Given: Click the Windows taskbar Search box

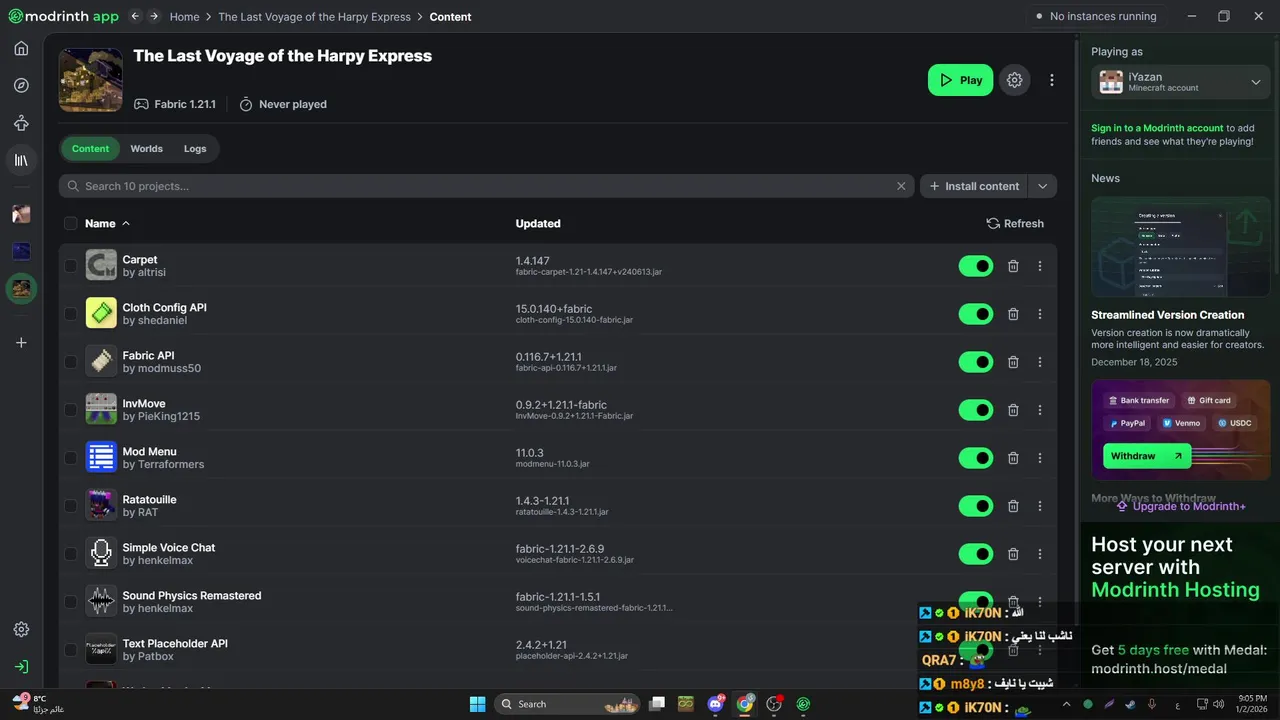Looking at the screenshot, I should click(569, 704).
